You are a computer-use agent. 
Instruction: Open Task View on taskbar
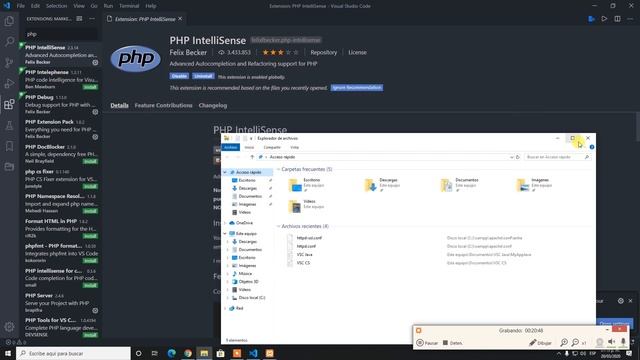[x=155, y=353]
